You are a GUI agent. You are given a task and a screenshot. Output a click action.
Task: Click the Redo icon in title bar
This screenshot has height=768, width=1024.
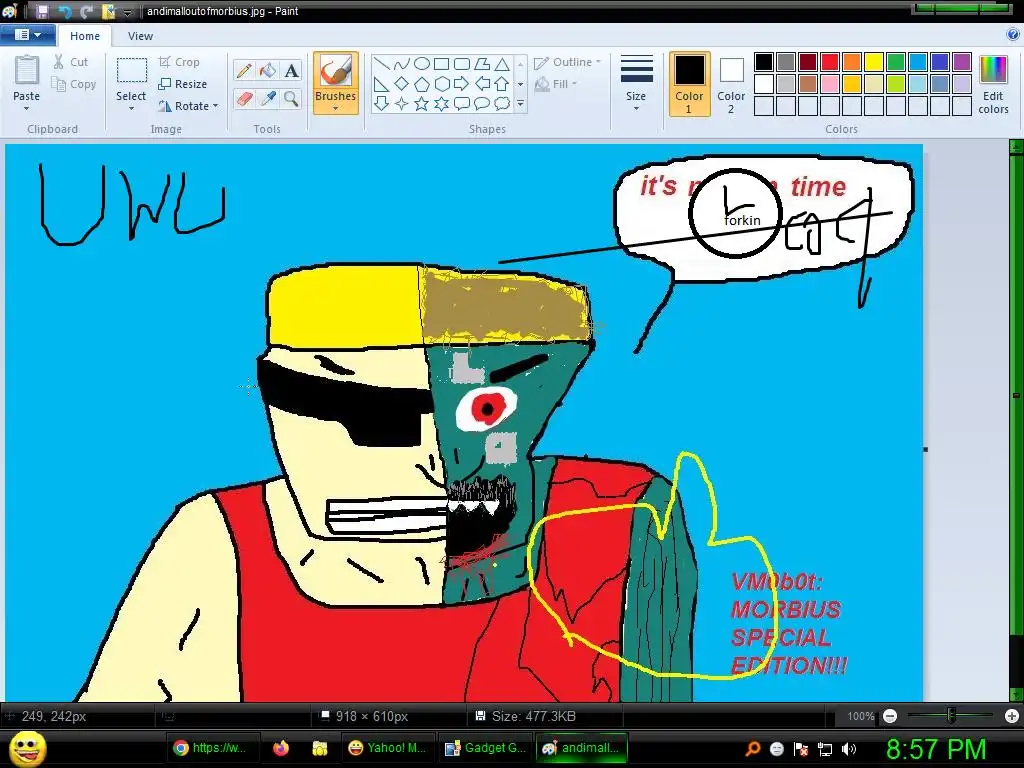(86, 11)
